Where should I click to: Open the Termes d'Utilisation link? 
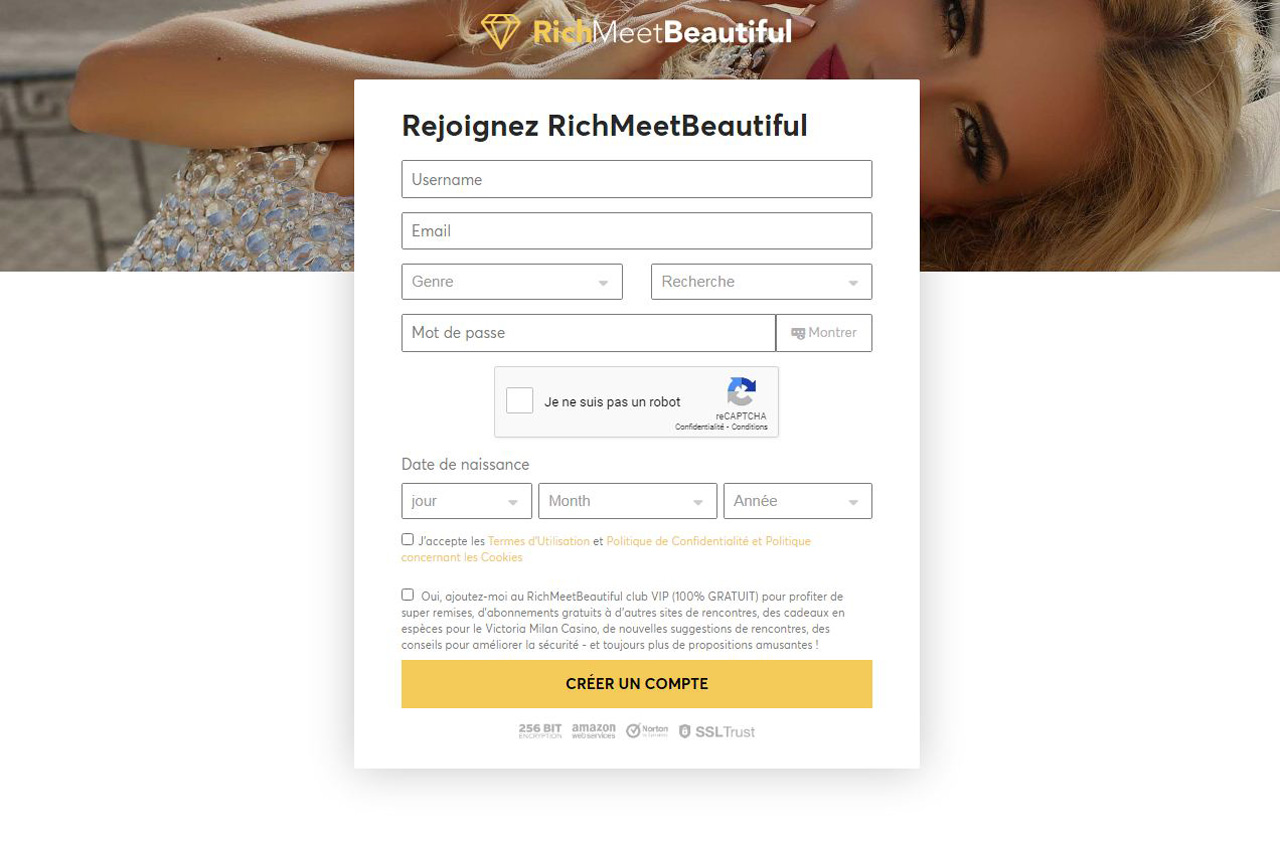click(x=539, y=541)
